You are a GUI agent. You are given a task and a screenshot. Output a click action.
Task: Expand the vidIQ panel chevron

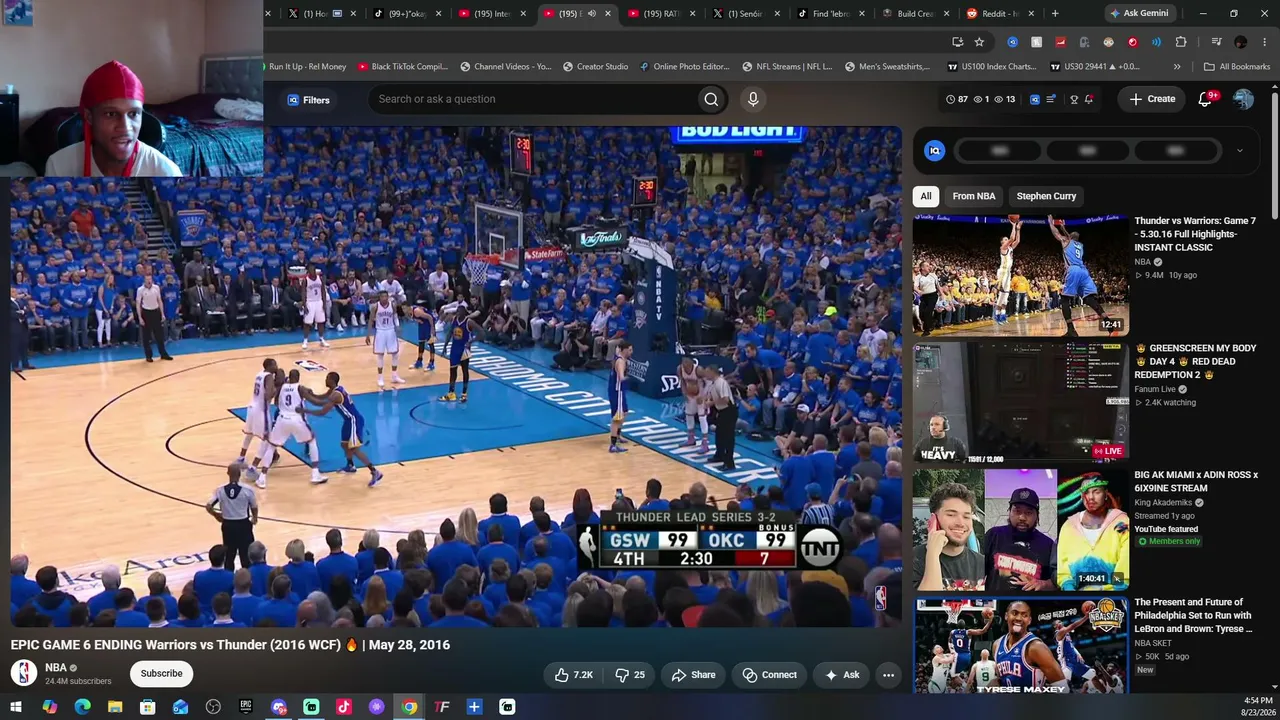click(1239, 151)
